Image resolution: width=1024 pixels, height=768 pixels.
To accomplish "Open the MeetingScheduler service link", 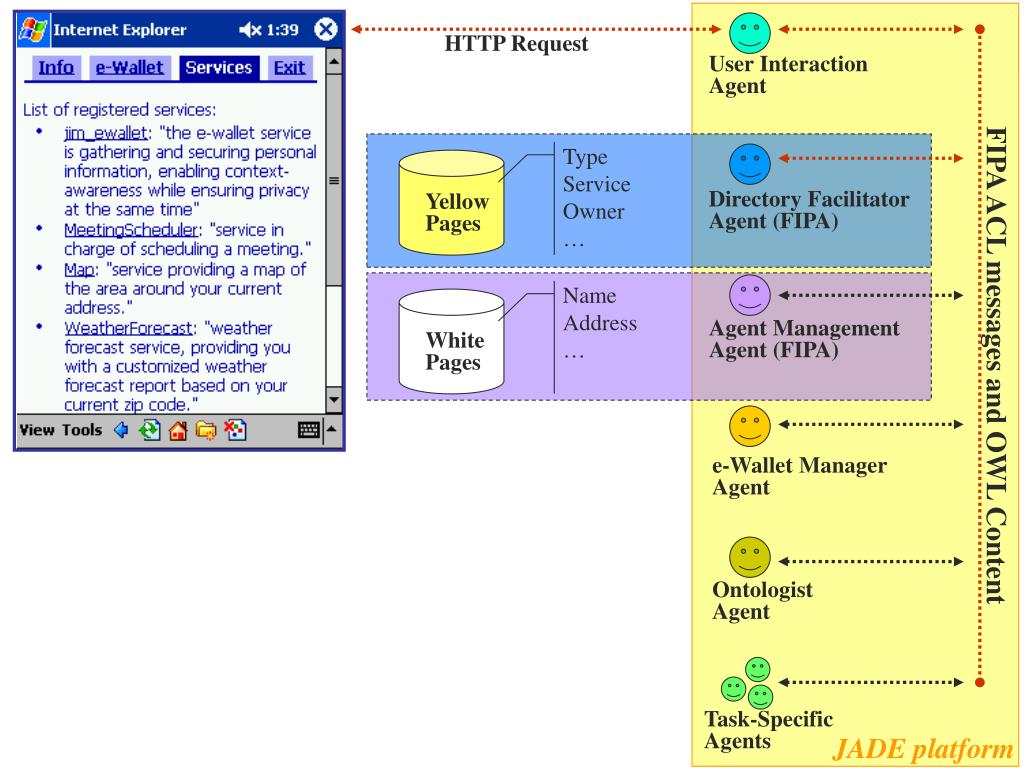I will click(x=131, y=230).
